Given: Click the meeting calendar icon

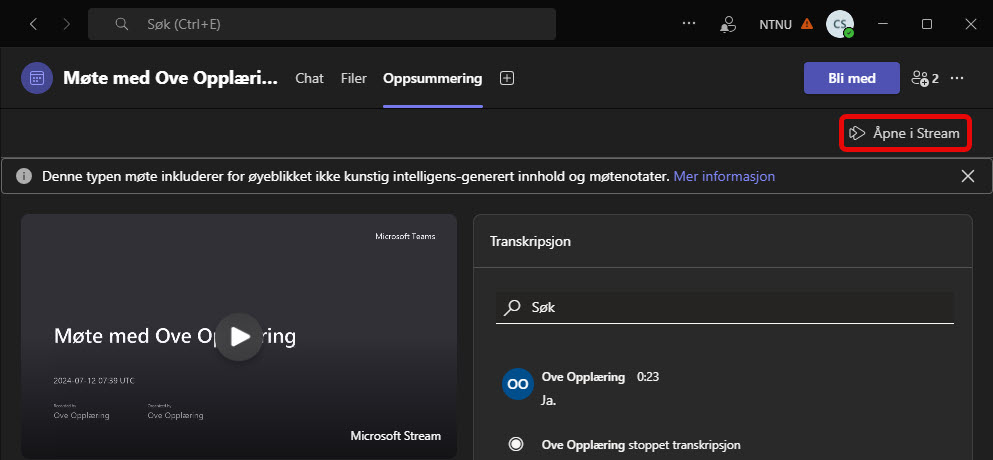Looking at the screenshot, I should (37, 79).
